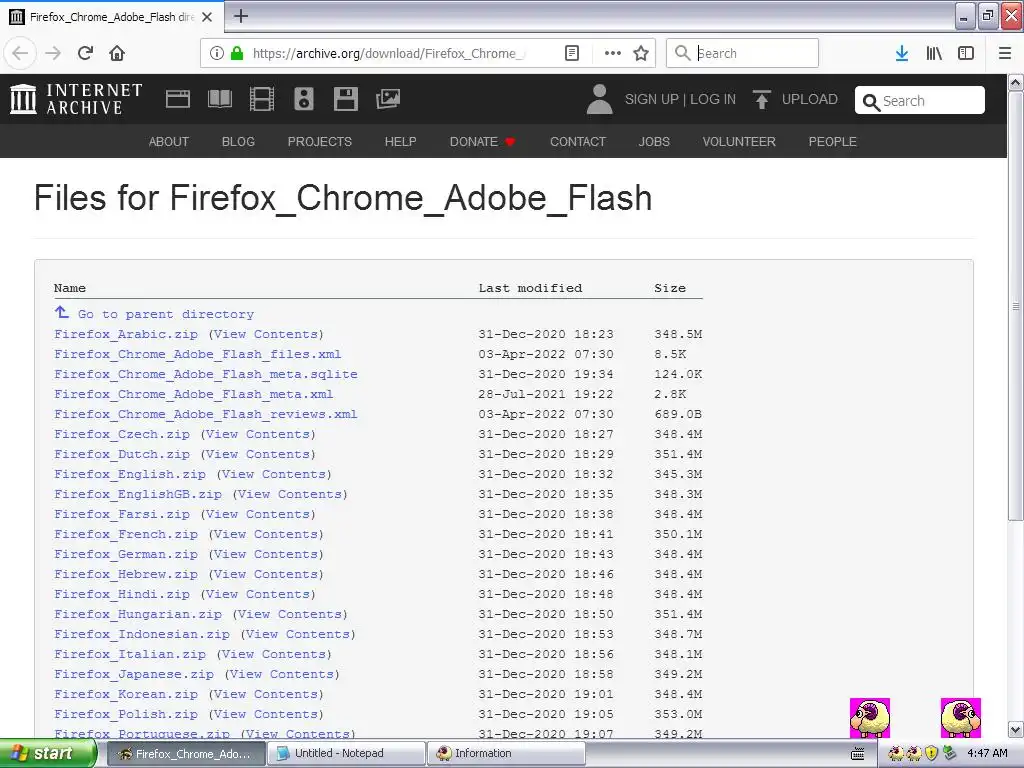The width and height of the screenshot is (1024, 768).
Task: Open the Internet Archive video film icon
Action: point(261,99)
